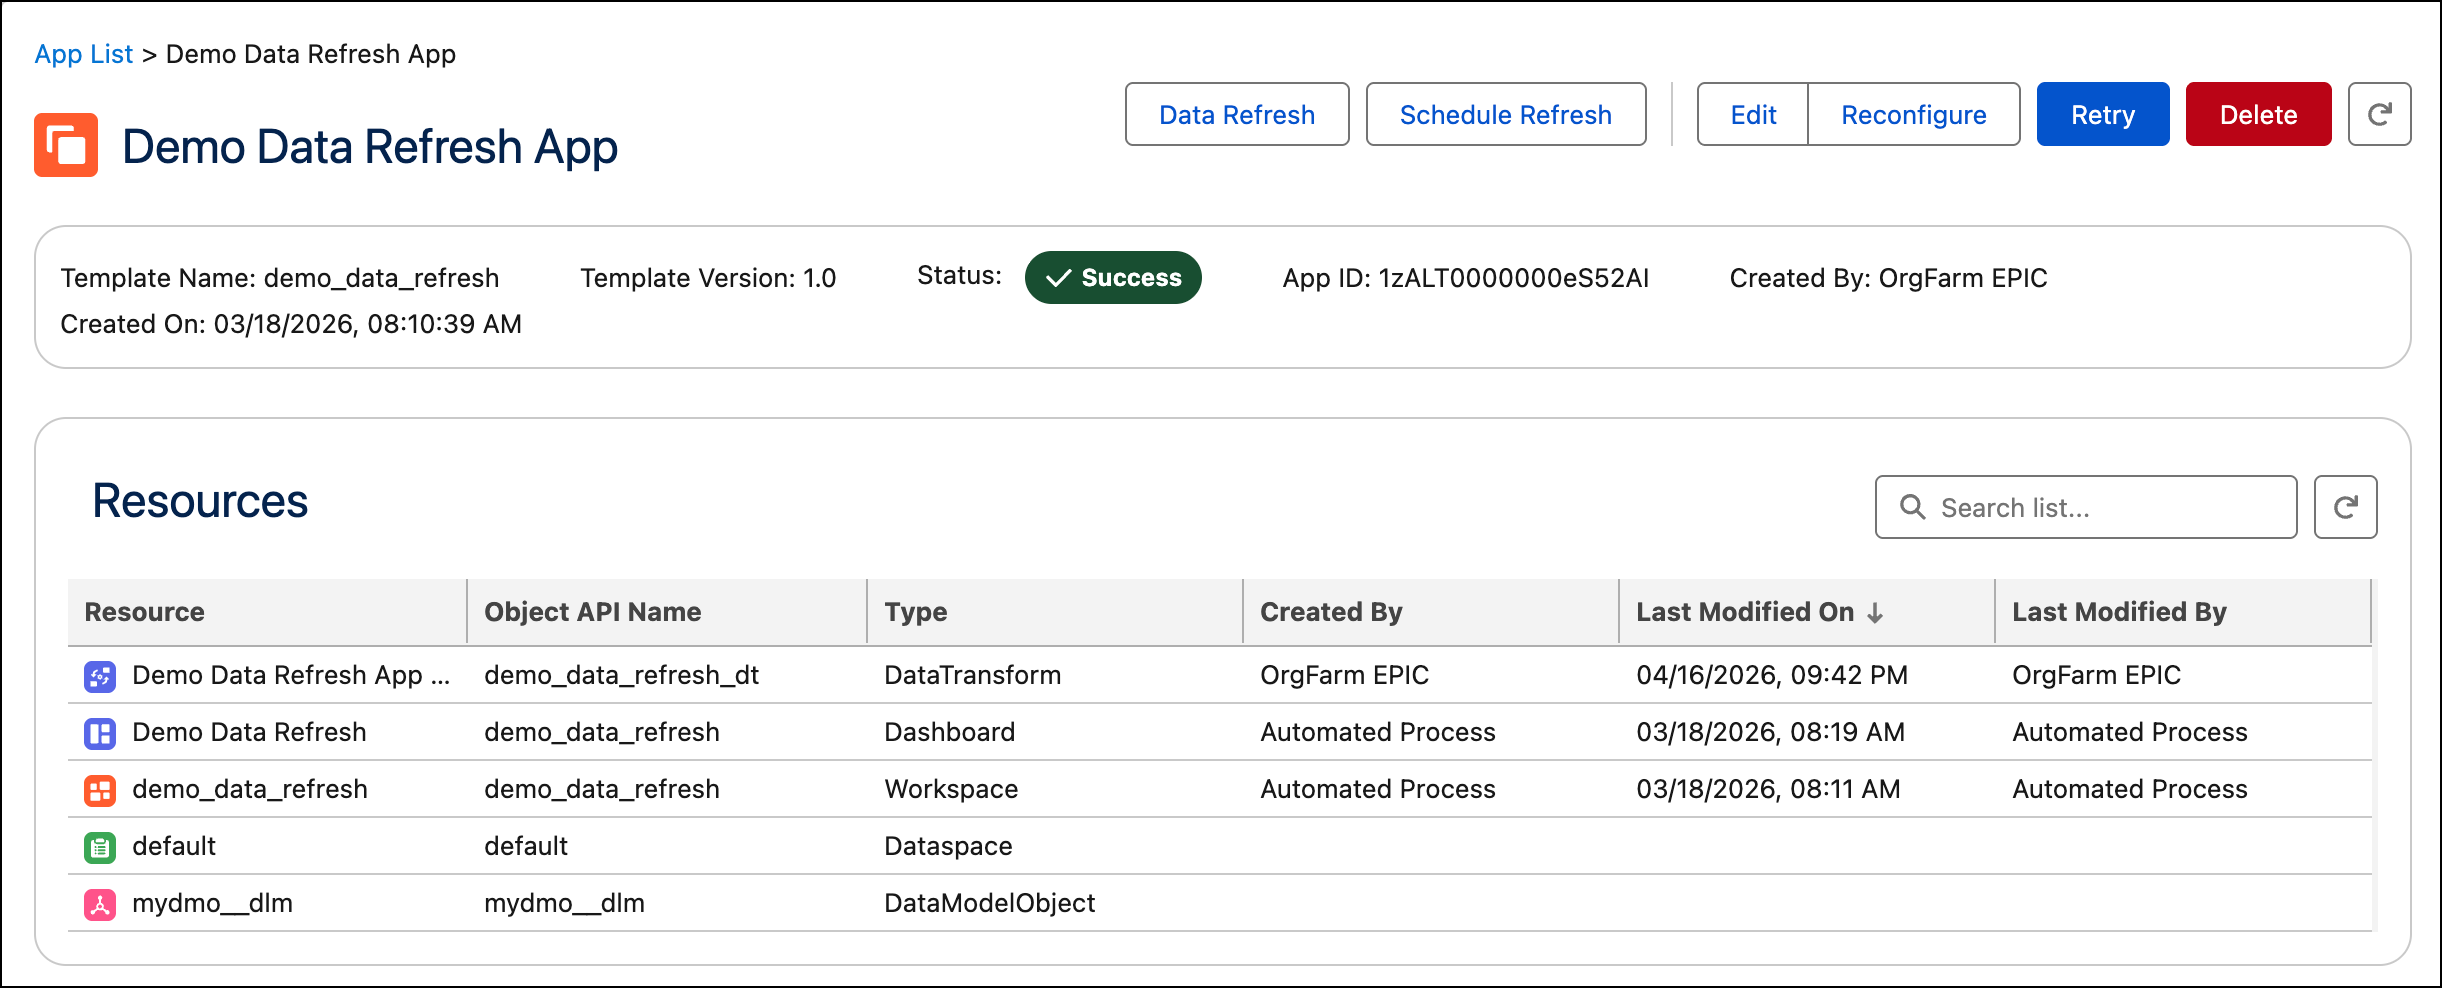The height and width of the screenshot is (988, 2442).
Task: Sort by the Resource column header
Action: click(x=267, y=612)
